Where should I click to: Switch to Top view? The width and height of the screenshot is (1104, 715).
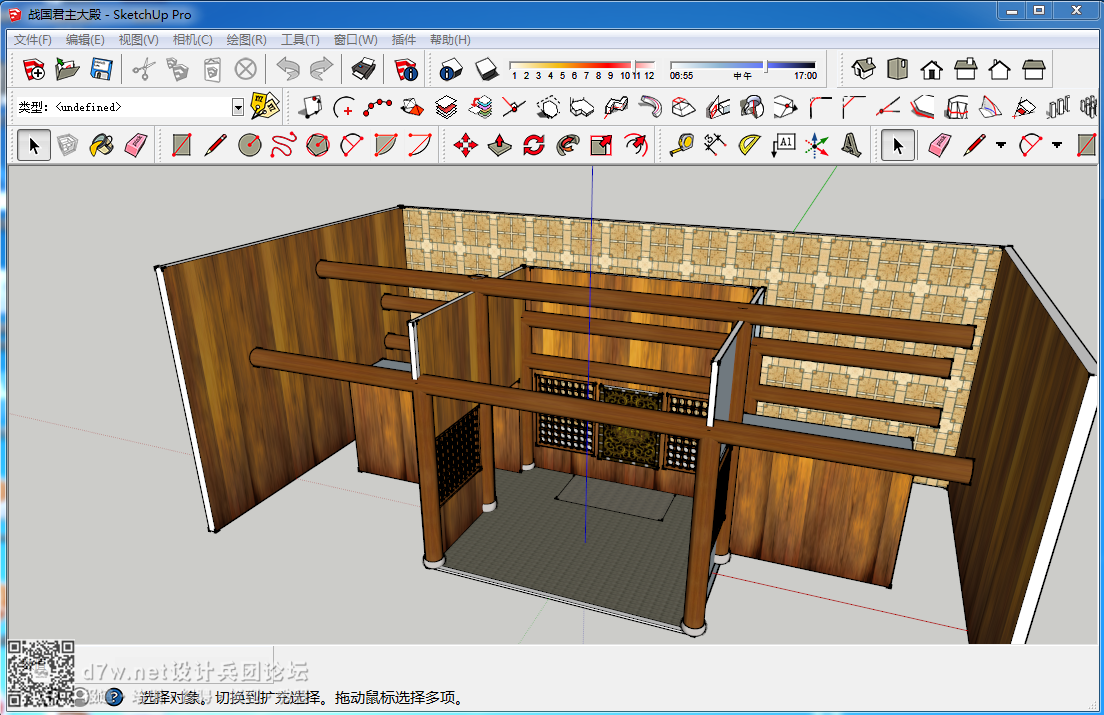tap(898, 69)
